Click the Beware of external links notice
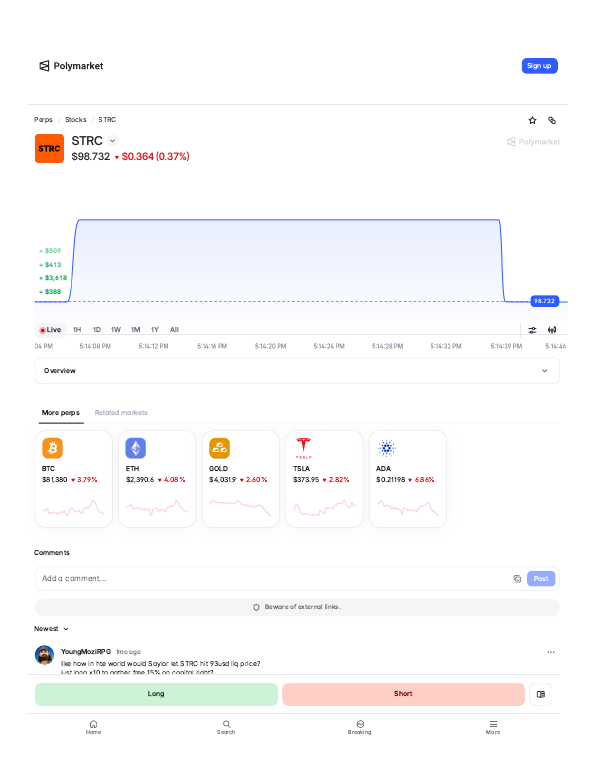 click(x=297, y=607)
